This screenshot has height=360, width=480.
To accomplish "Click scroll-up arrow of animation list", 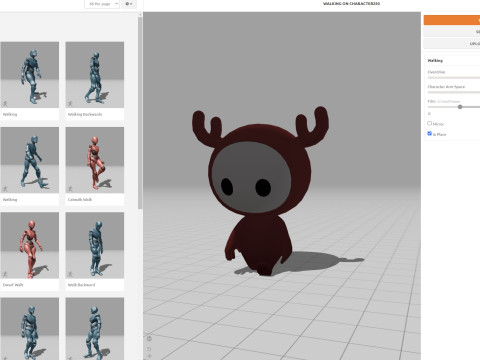I will click(x=140, y=15).
